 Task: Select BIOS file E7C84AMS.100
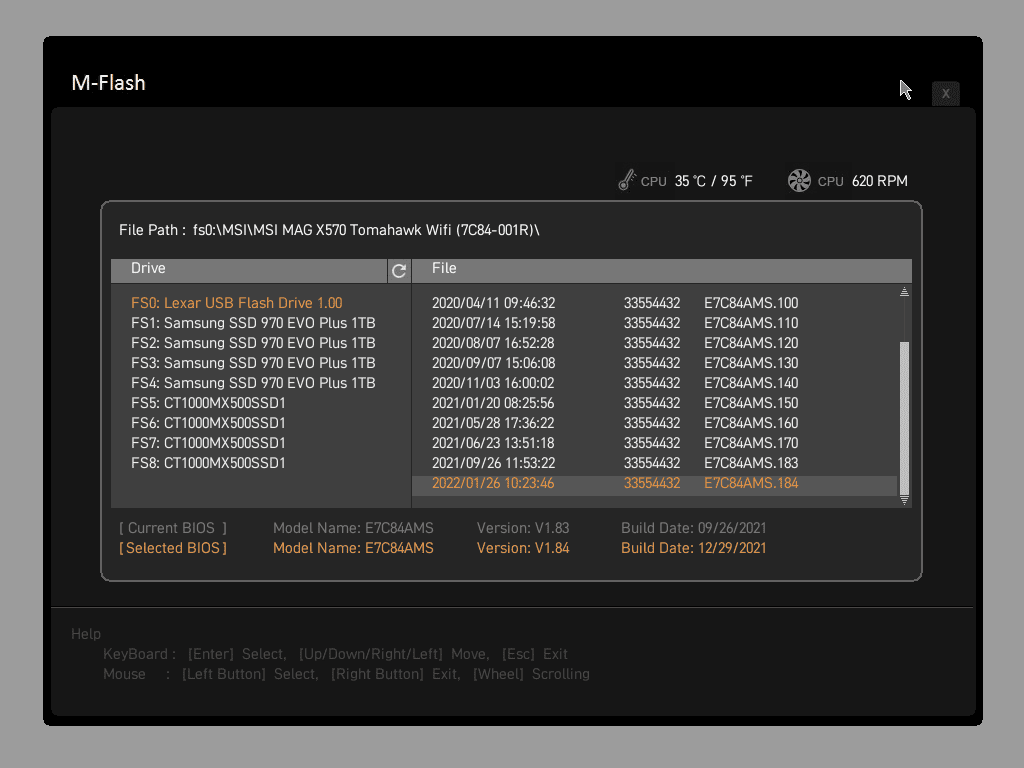[x=751, y=303]
